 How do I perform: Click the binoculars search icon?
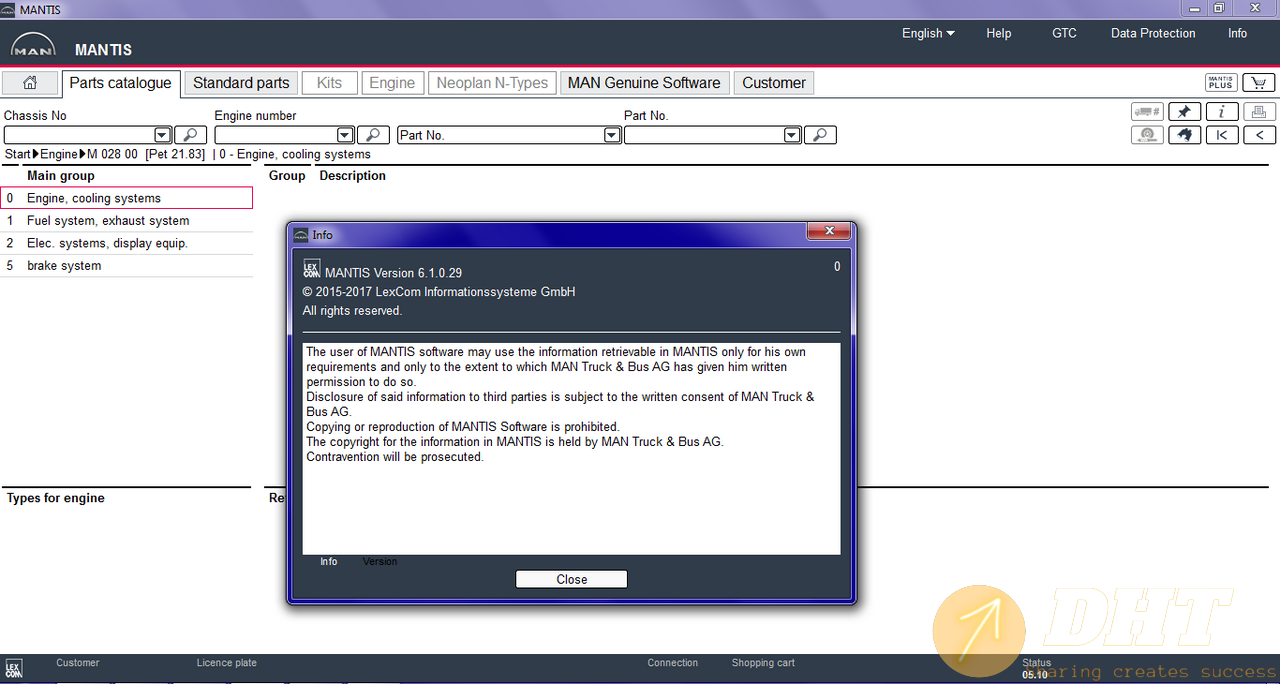1184,135
